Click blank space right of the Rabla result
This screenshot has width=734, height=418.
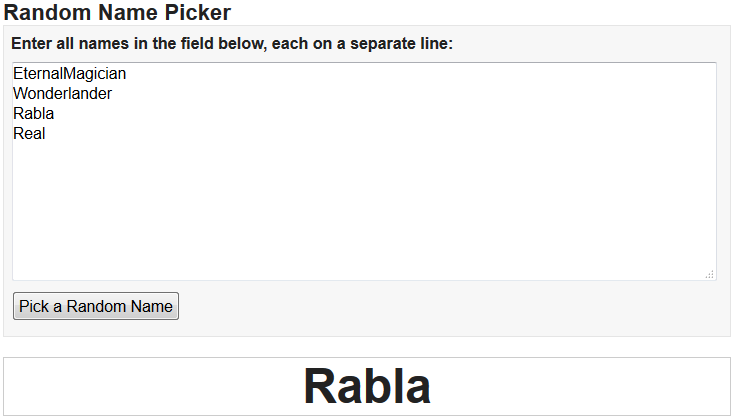point(580,386)
